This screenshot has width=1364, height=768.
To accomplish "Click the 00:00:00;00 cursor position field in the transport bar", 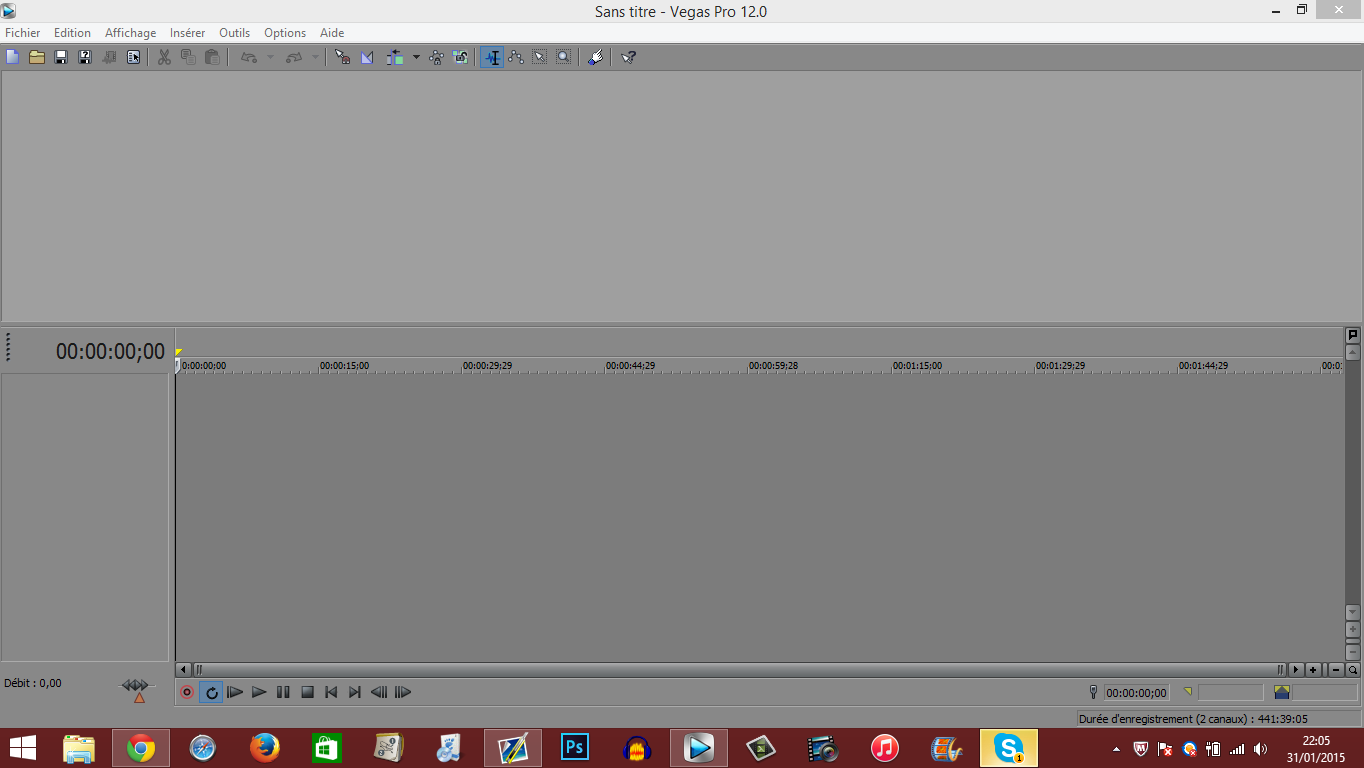I will (x=1136, y=692).
